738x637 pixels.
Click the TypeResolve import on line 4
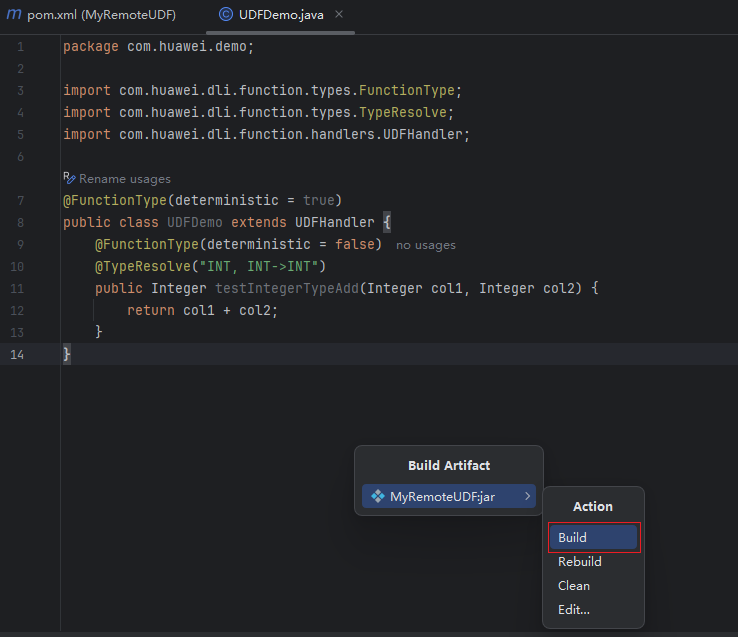tap(402, 113)
